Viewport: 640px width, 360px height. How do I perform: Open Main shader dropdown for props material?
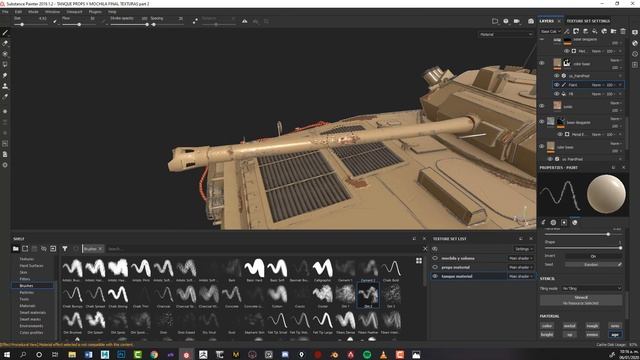point(520,267)
